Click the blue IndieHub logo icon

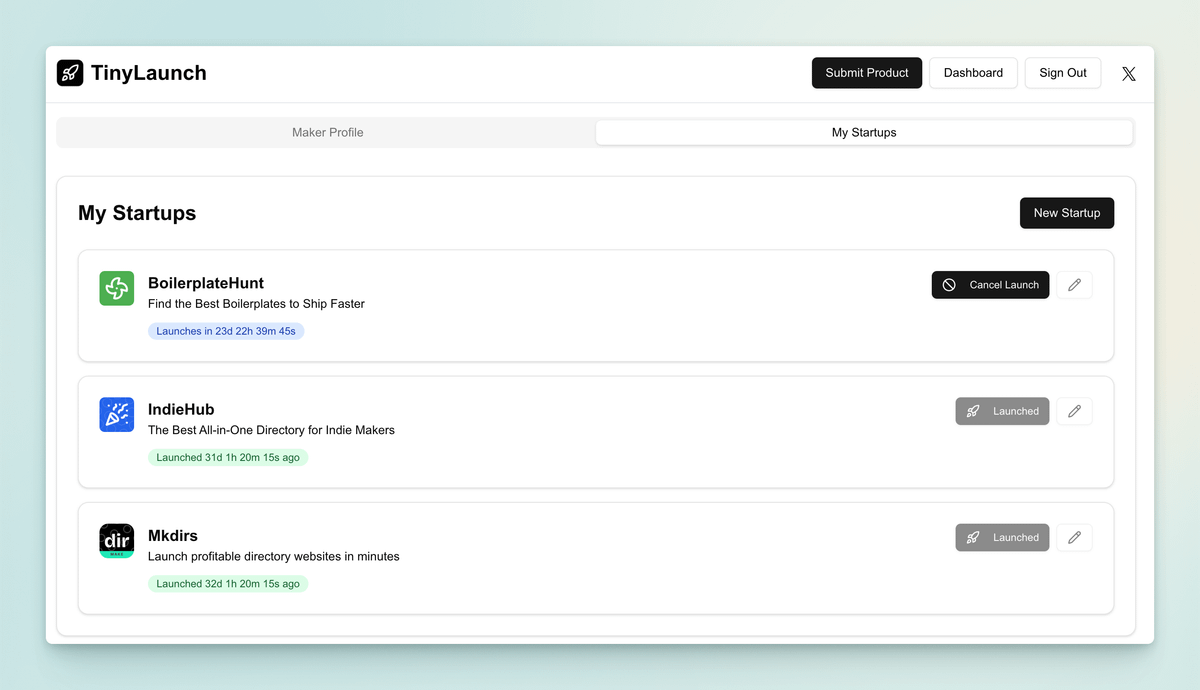coord(117,415)
